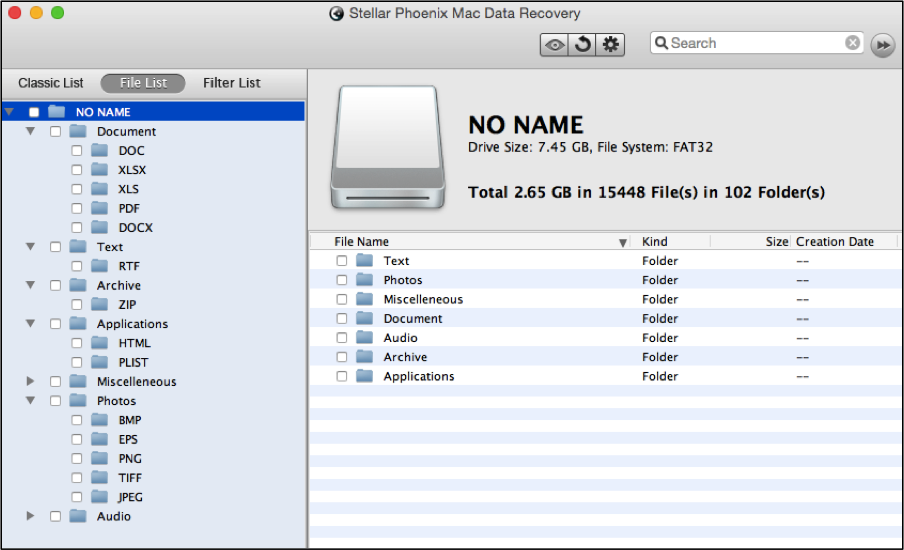904x550 pixels.
Task: Check the Miscelleneous row checkbox in file table
Action: (342, 299)
